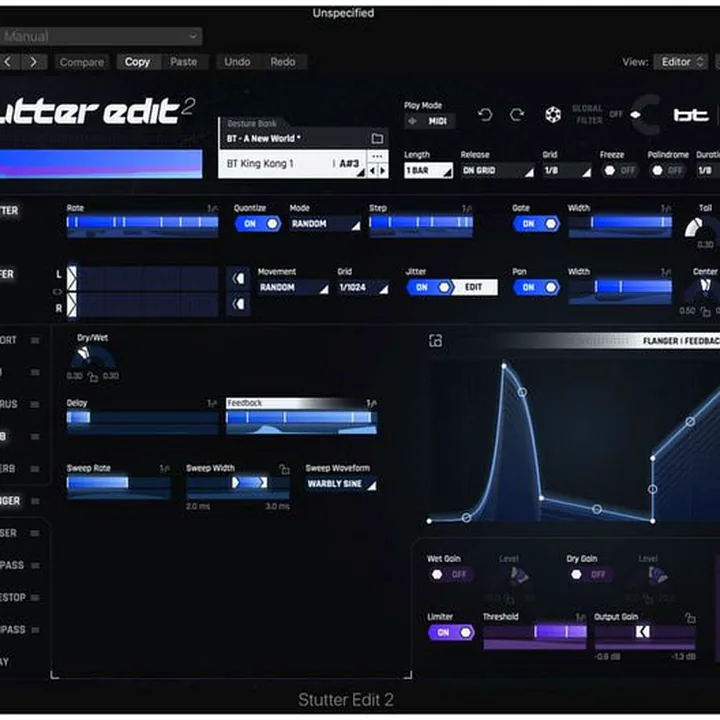
Task: Toggle the Pan switch
Action: pyautogui.click(x=536, y=287)
